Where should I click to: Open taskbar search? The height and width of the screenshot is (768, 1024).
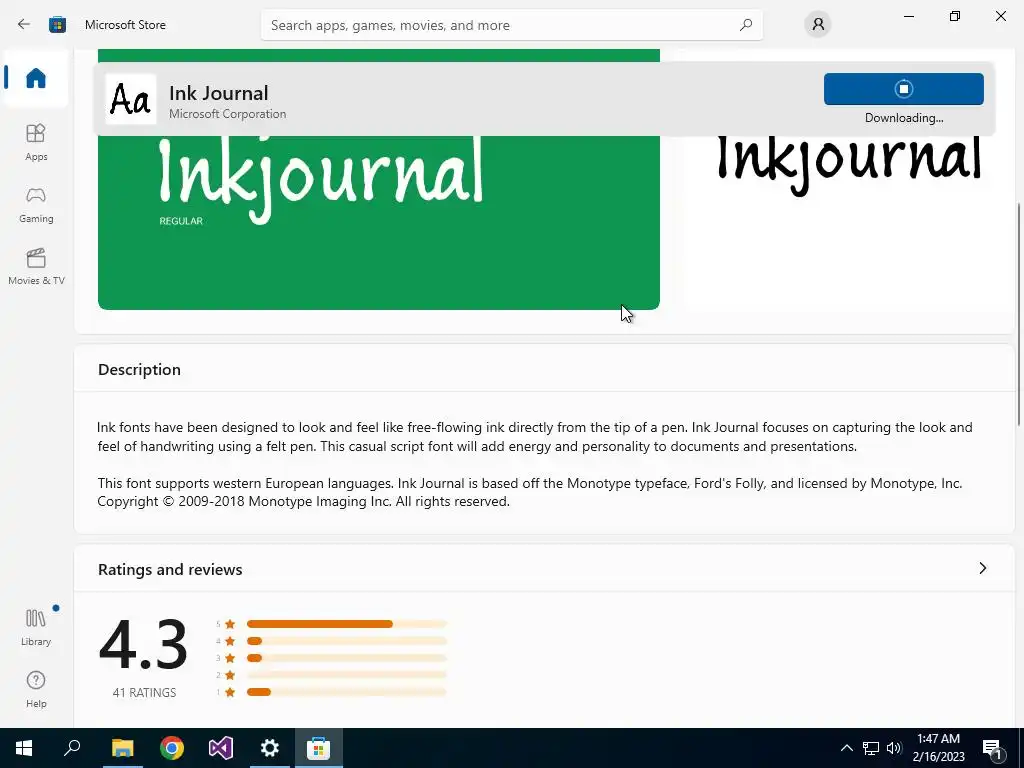tap(72, 748)
